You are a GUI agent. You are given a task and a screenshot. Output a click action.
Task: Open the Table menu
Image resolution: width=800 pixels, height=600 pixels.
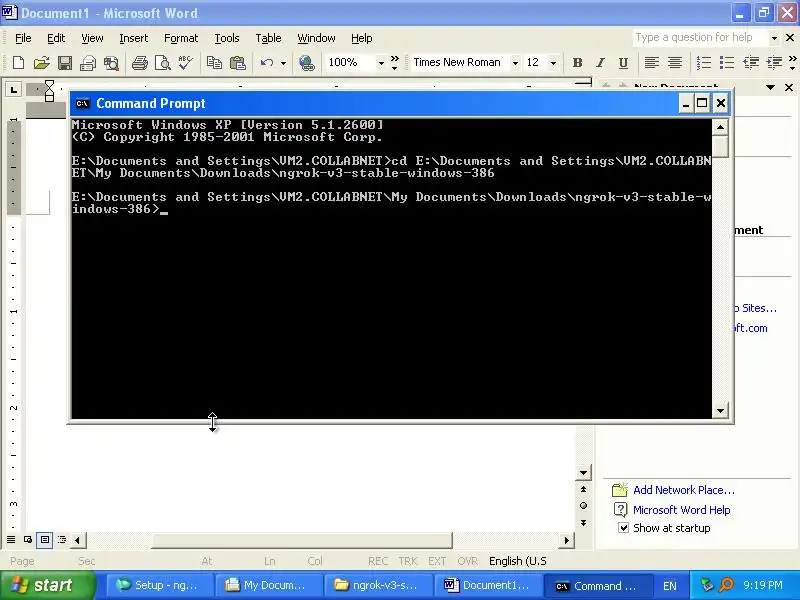pos(268,38)
